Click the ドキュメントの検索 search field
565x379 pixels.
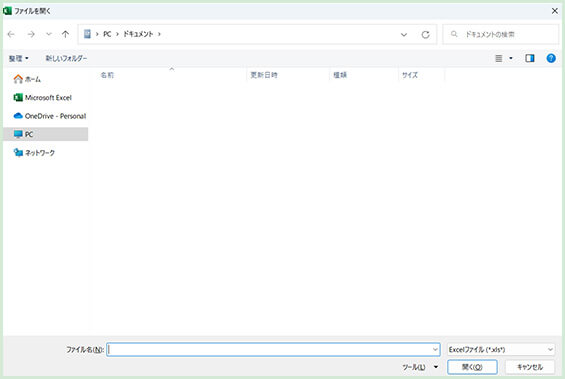point(501,34)
